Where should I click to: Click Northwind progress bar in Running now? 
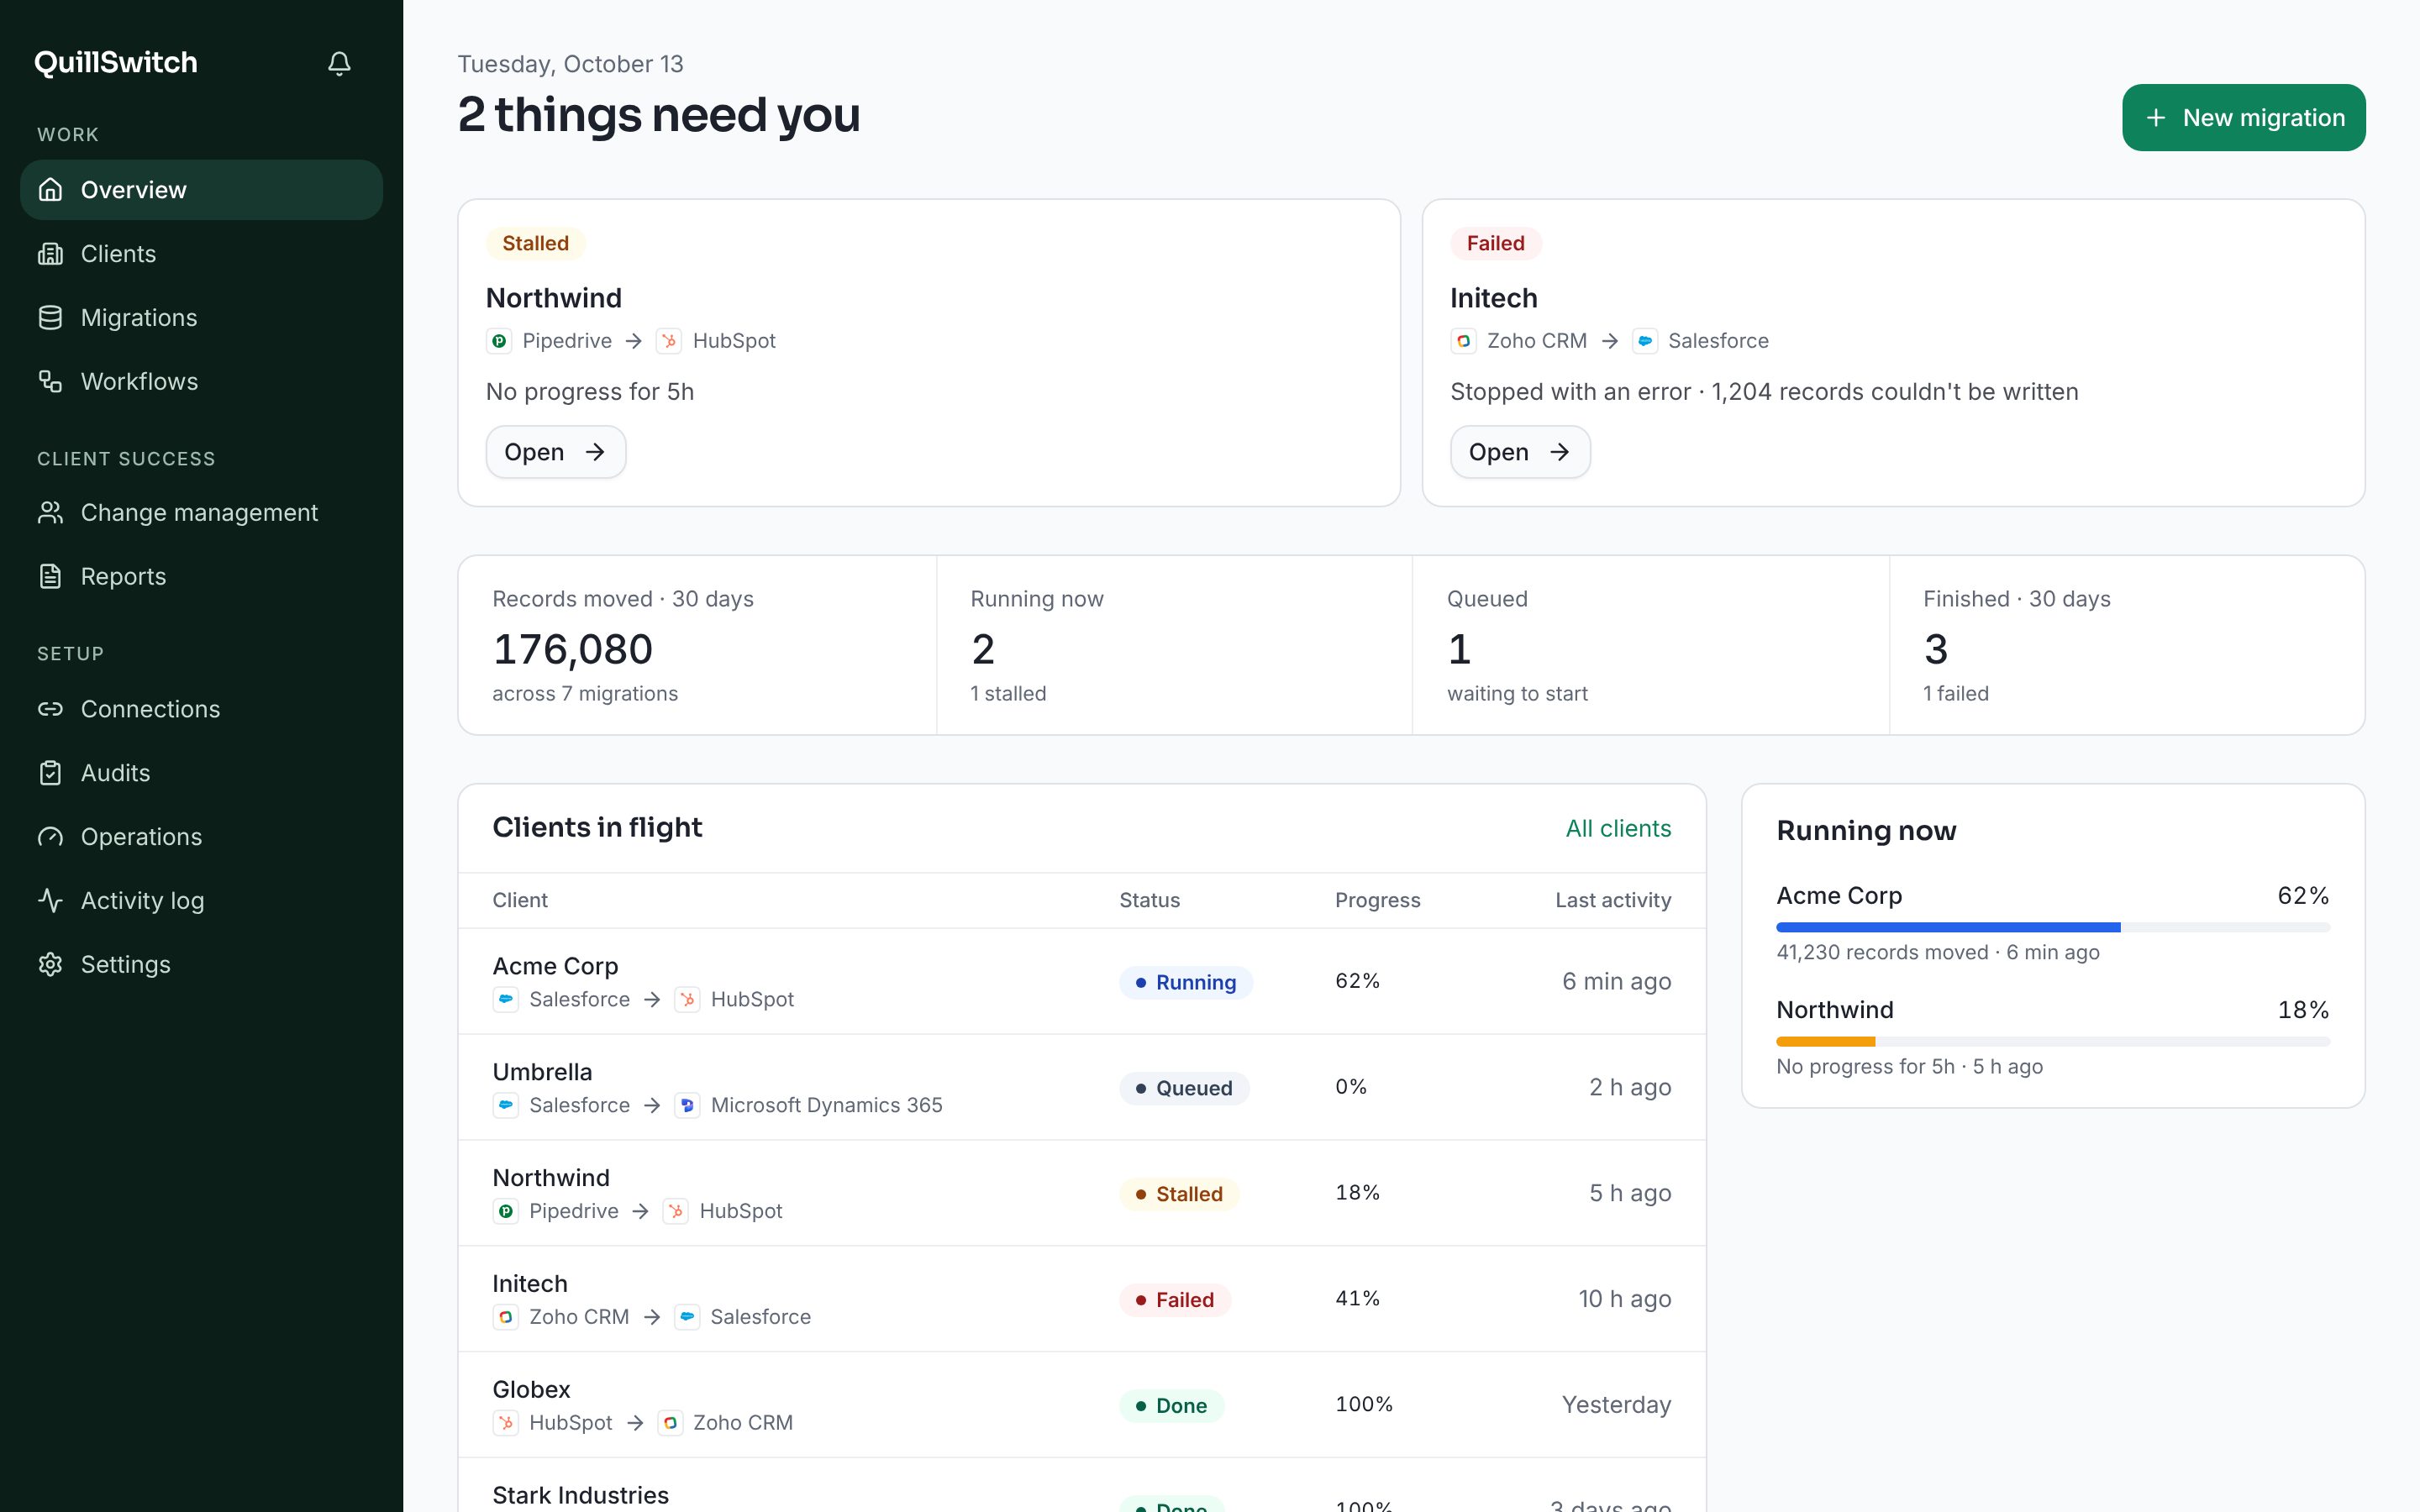[2052, 1041]
